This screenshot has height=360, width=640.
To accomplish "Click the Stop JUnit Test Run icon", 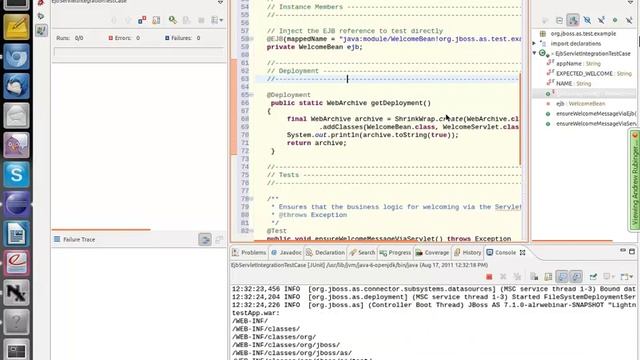I will click(201, 20).
